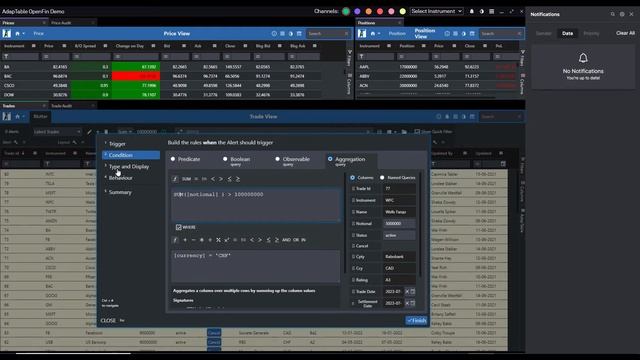Open Position View home dropdown

click(375, 33)
